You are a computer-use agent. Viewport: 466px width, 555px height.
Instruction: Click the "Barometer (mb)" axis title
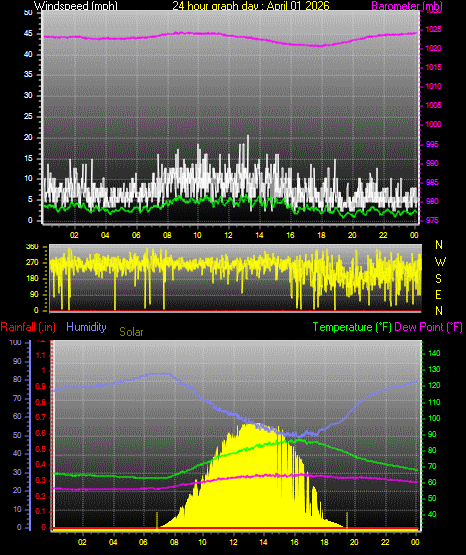pos(407,6)
